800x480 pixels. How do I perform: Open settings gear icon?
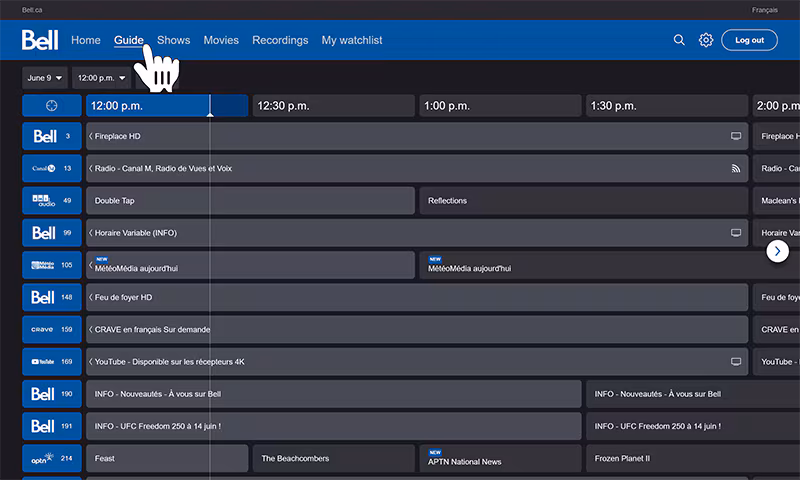[706, 40]
